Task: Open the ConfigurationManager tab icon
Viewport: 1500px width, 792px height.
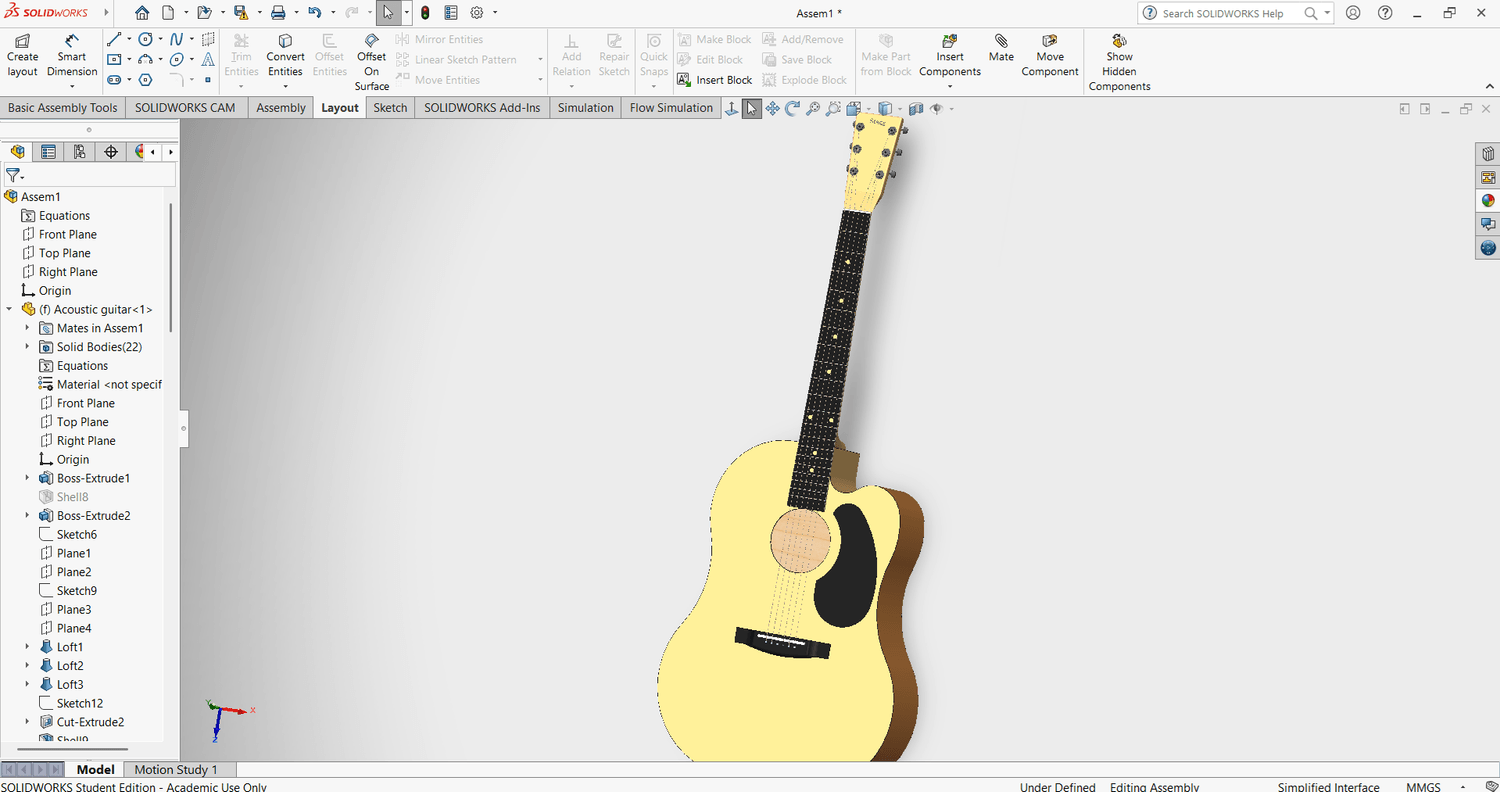Action: (x=79, y=152)
